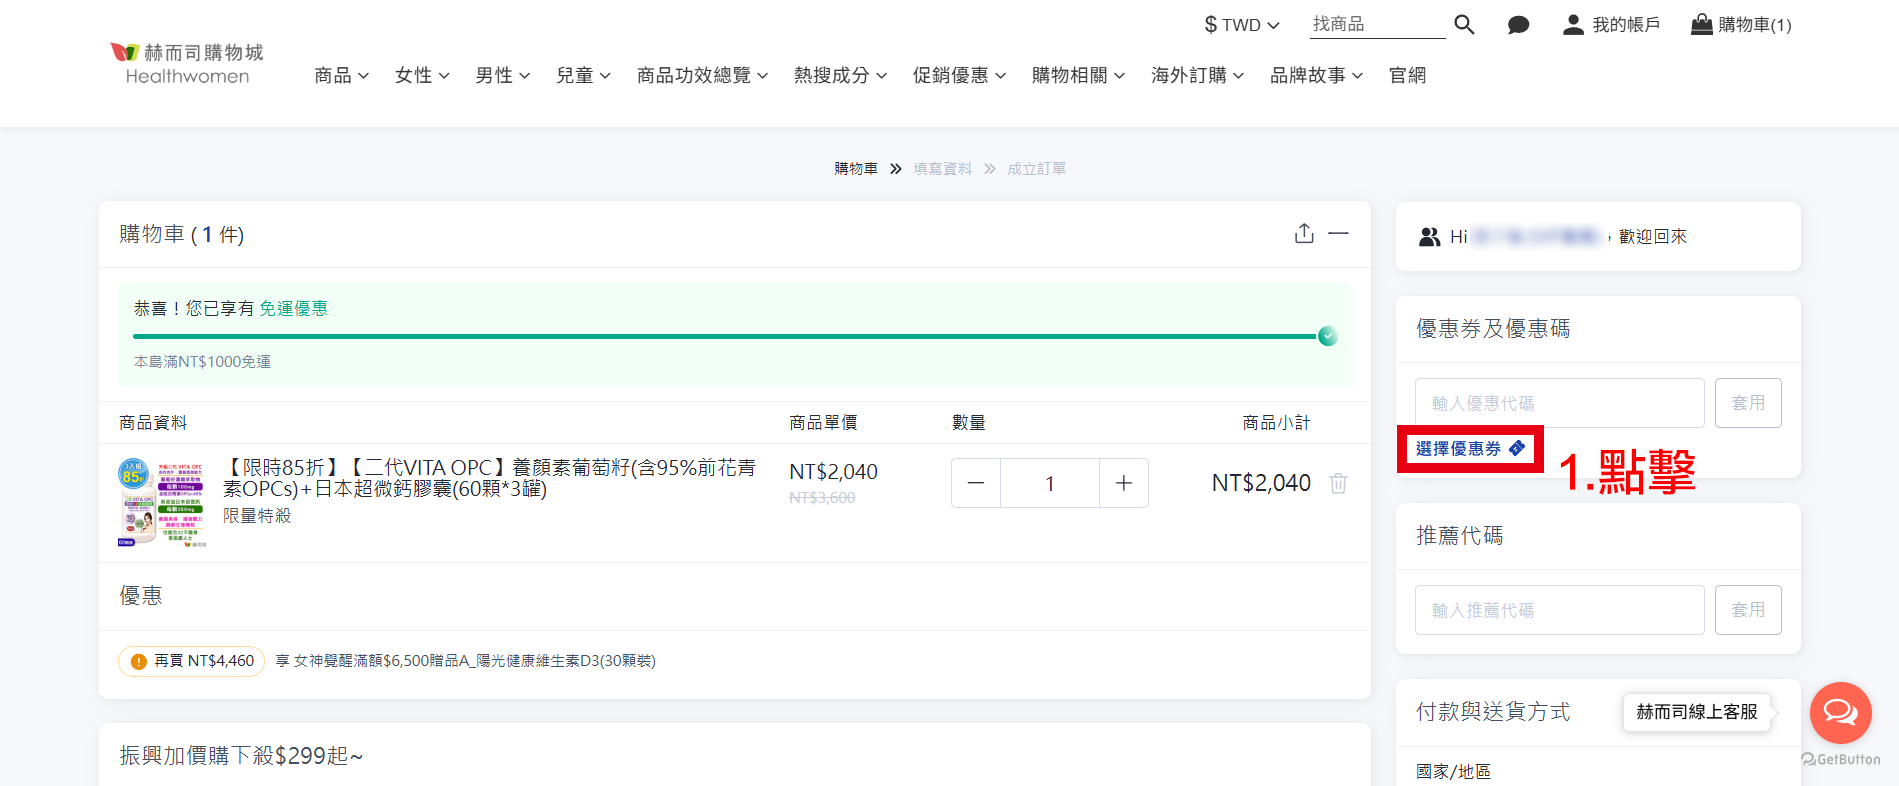The width and height of the screenshot is (1899, 786).
Task: Open the chat message bubble icon
Action: pos(1518,25)
